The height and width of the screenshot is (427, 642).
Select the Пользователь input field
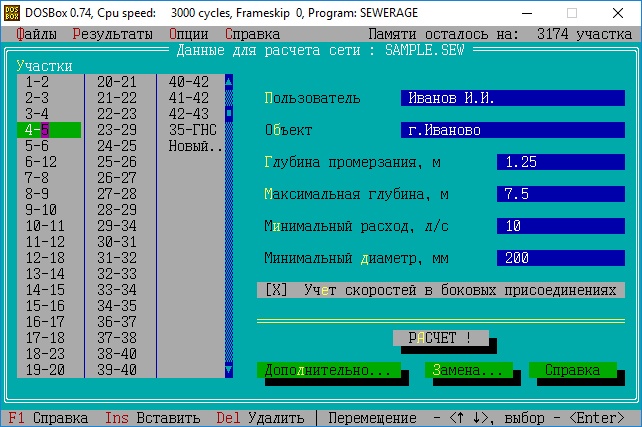(x=512, y=98)
